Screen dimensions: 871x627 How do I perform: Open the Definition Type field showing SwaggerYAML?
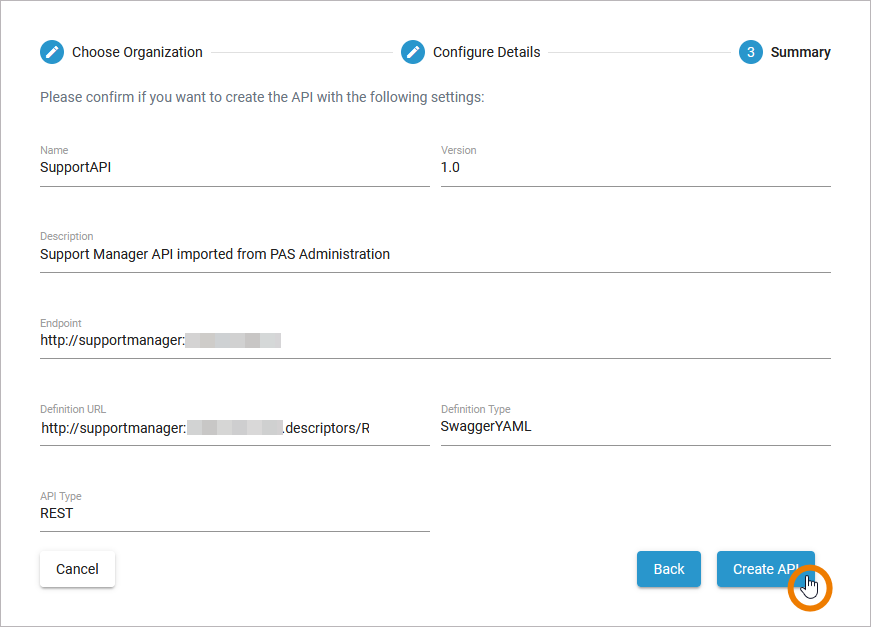(x=635, y=427)
